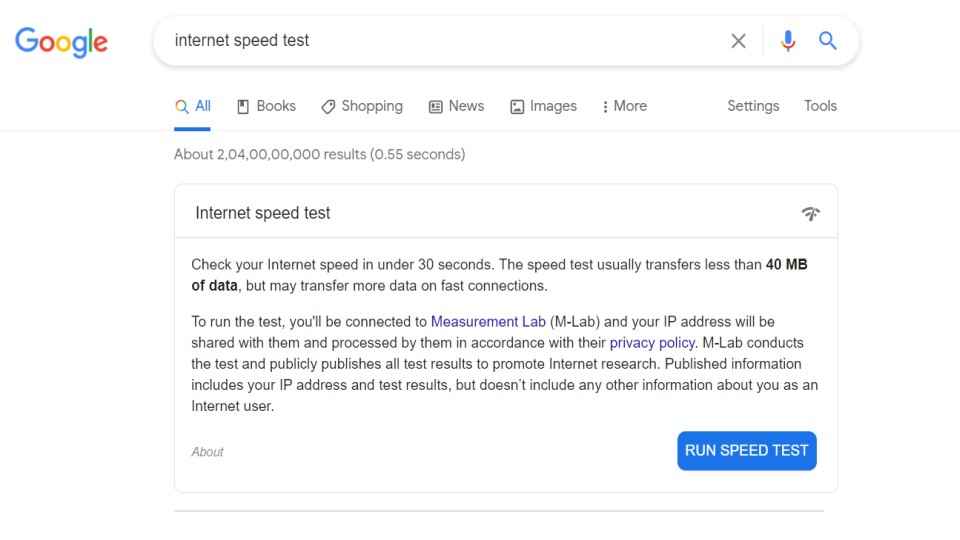The height and width of the screenshot is (540, 960).
Task: Click the tag icon beside Shopping
Action: (328, 107)
